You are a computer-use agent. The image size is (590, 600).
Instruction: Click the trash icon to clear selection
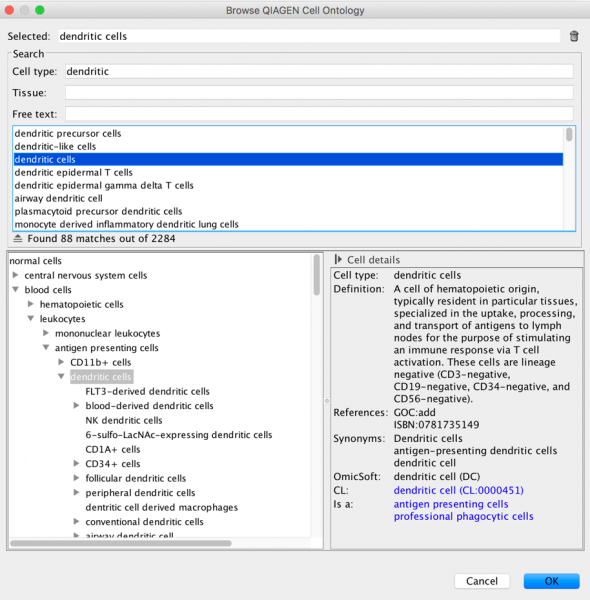tap(574, 36)
